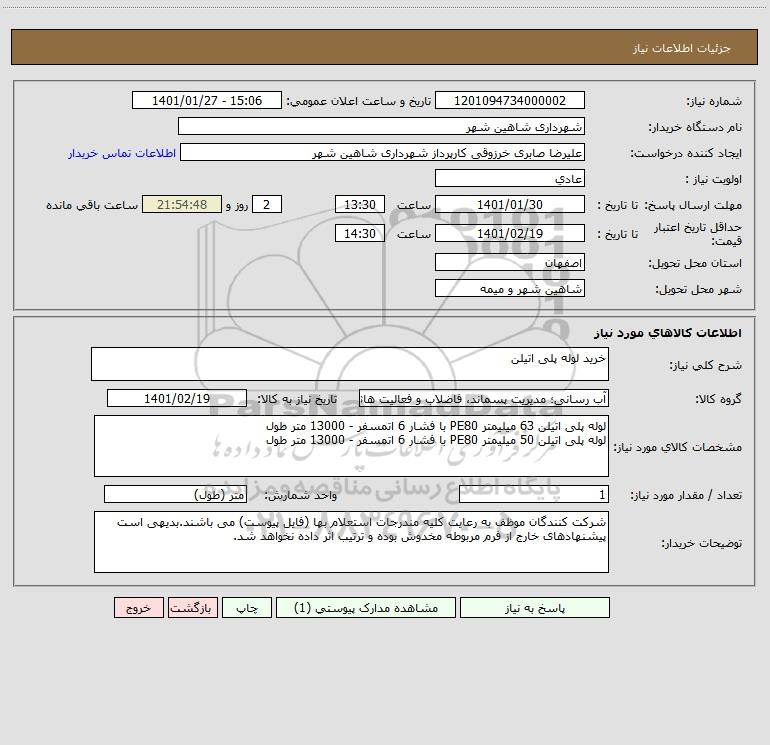Viewport: 770px width, 745px height.
Task: Click the label ساعت باقی مانده
Action: 92,205
